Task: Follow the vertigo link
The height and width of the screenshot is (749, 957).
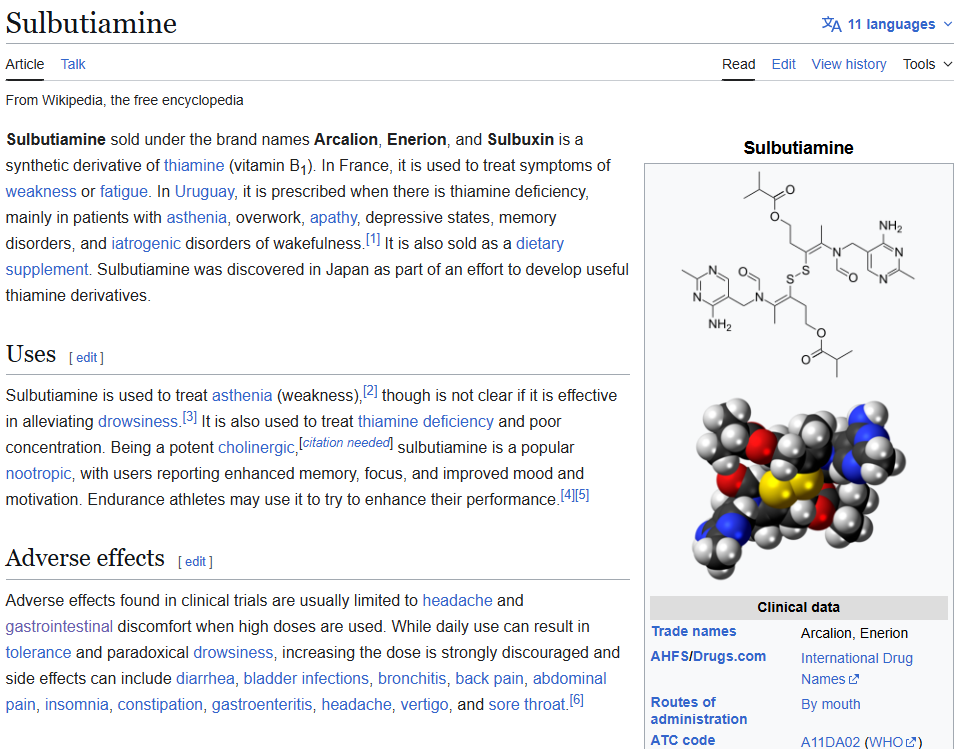Action: 424,705
